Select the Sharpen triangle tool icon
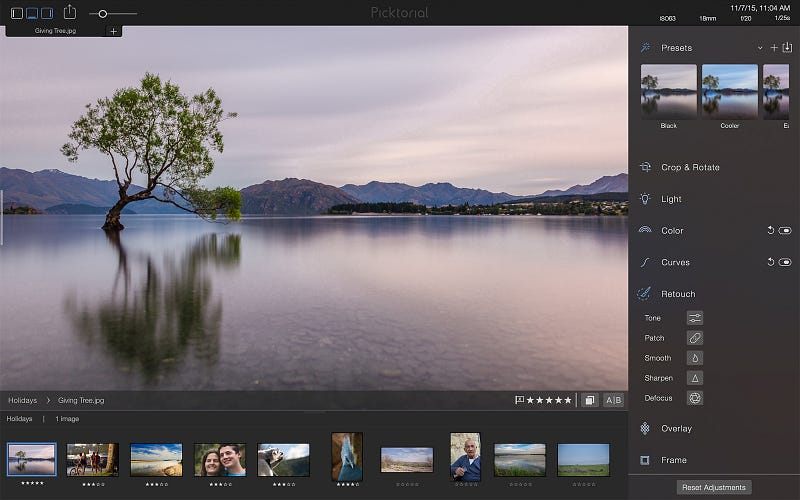The width and height of the screenshot is (800, 500). coord(694,378)
